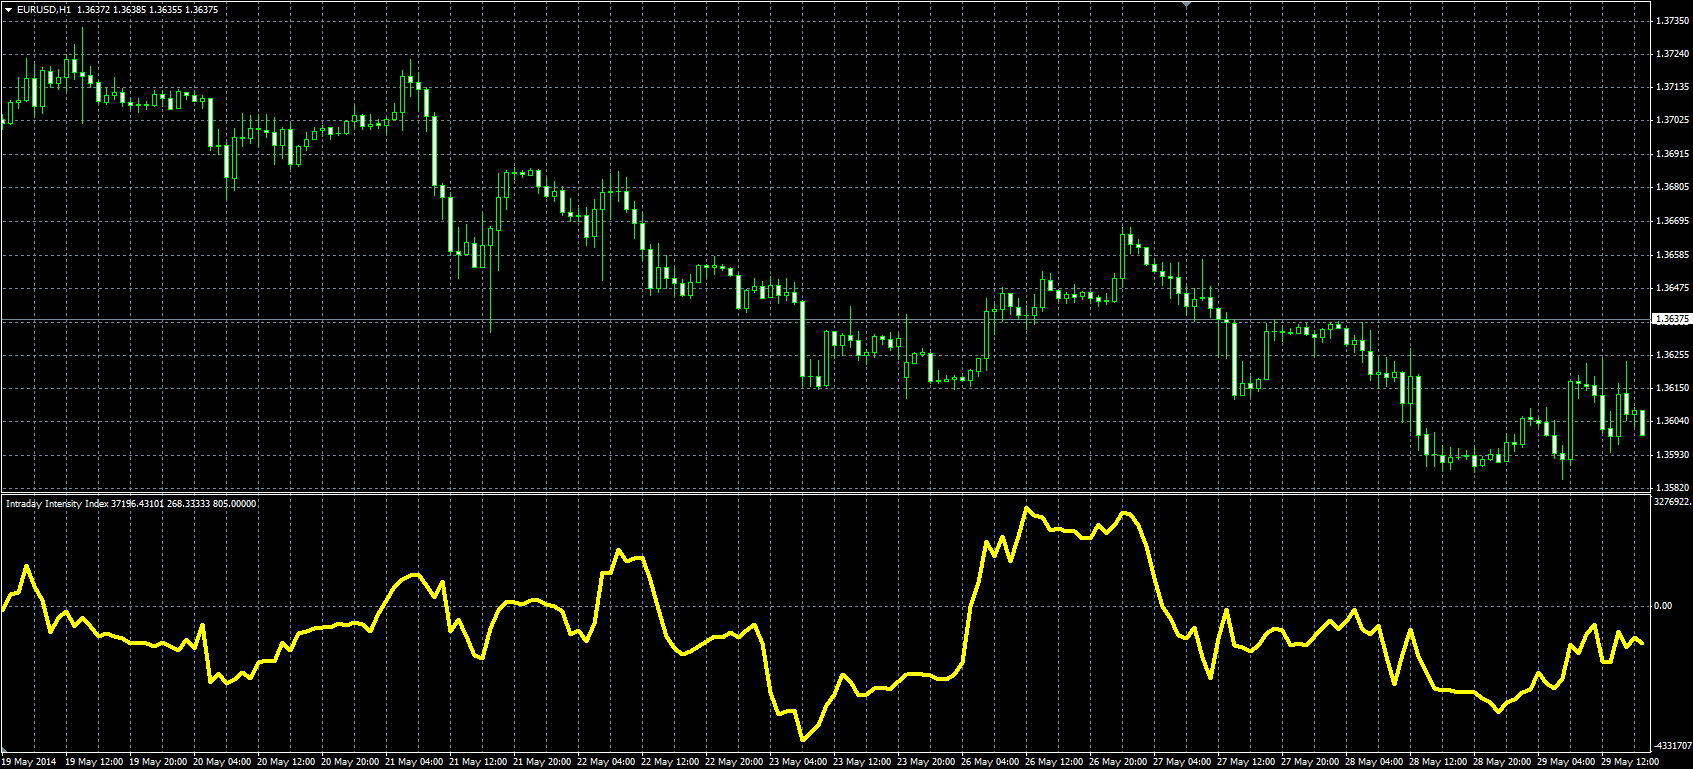Click the indicator scale 0.00 level
Image resolution: width=1693 pixels, height=769 pixels.
[x=1662, y=606]
